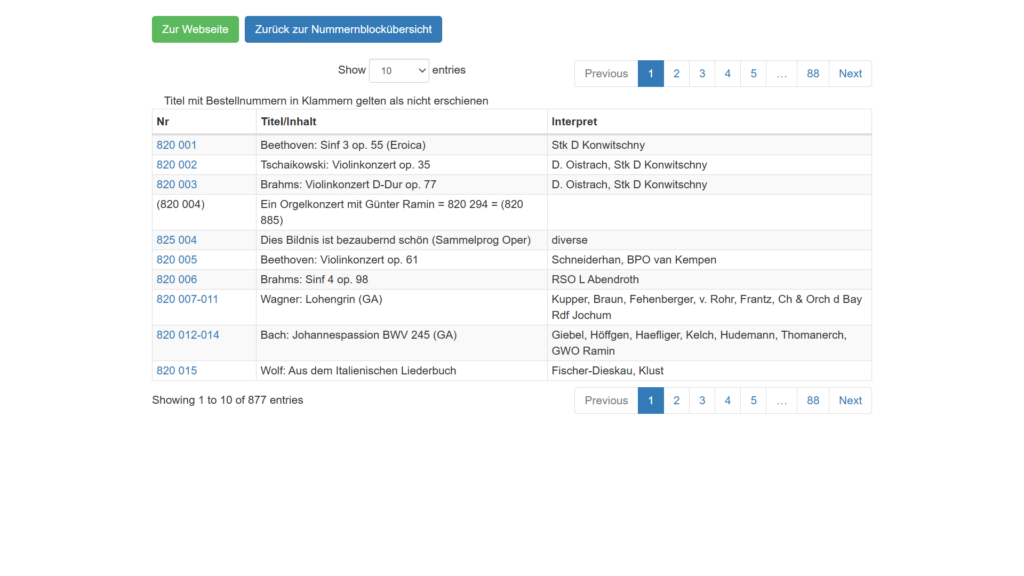Jump to page 88 in top pagination
This screenshot has width=1024, height=576.
tap(813, 74)
